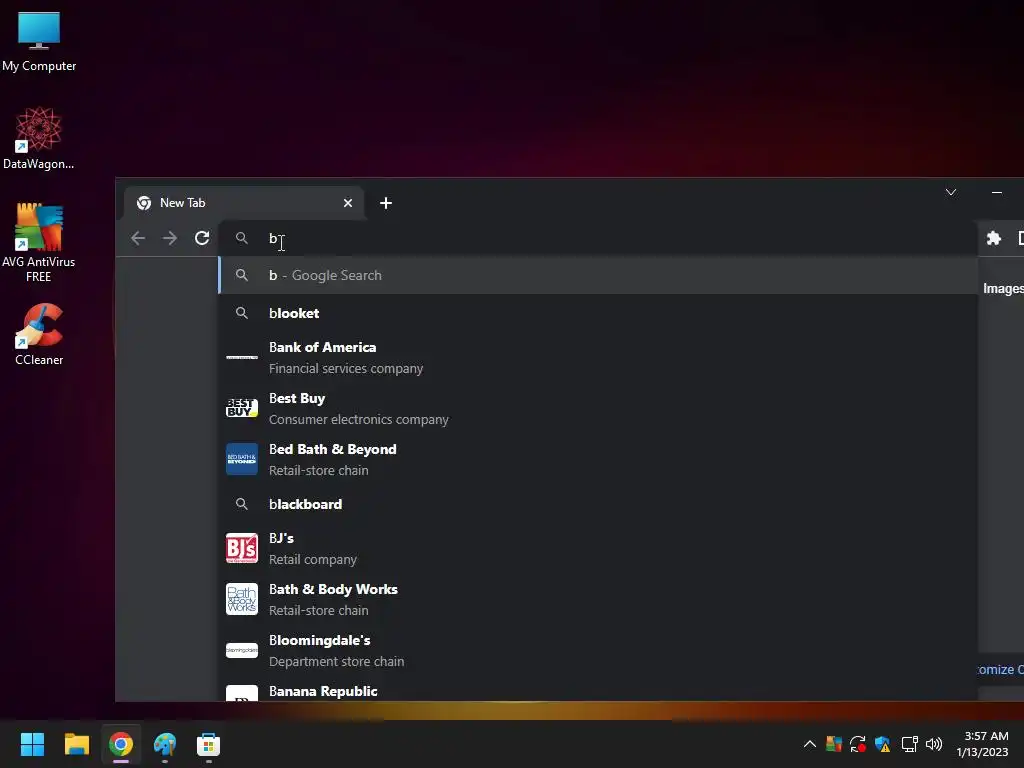Click the BJ's logo icon
The width and height of the screenshot is (1024, 768).
point(242,548)
